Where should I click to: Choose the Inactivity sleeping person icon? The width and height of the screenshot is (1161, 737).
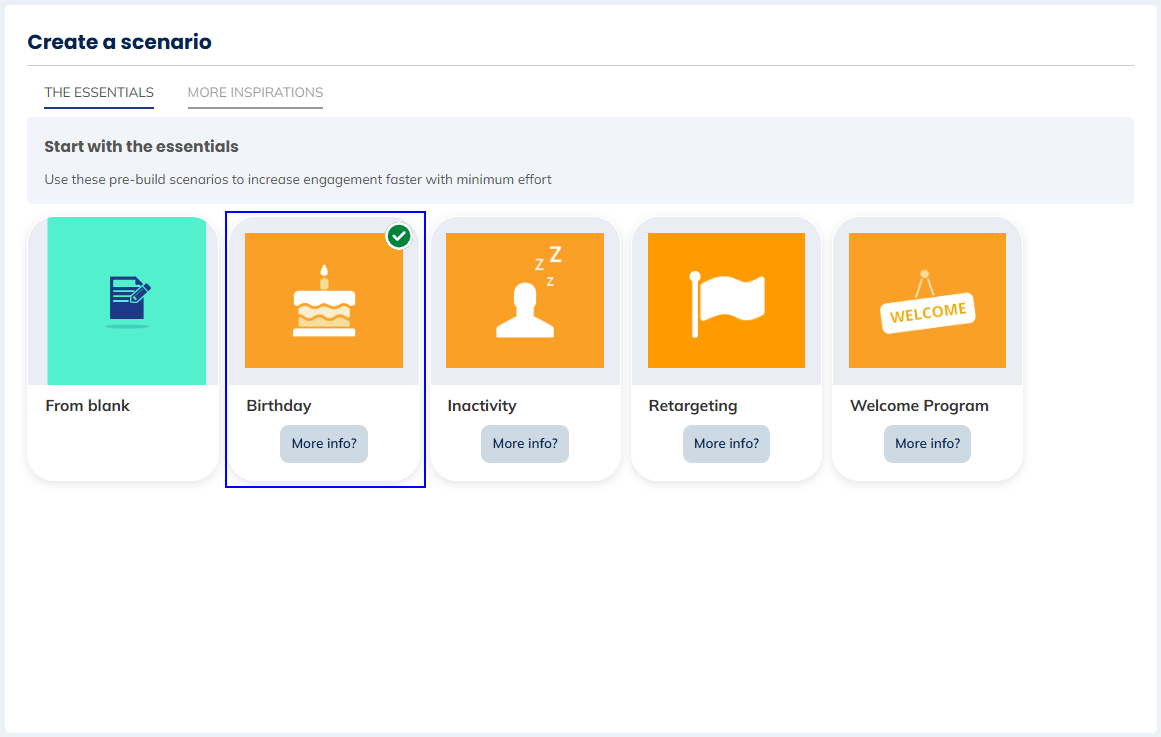(x=525, y=299)
